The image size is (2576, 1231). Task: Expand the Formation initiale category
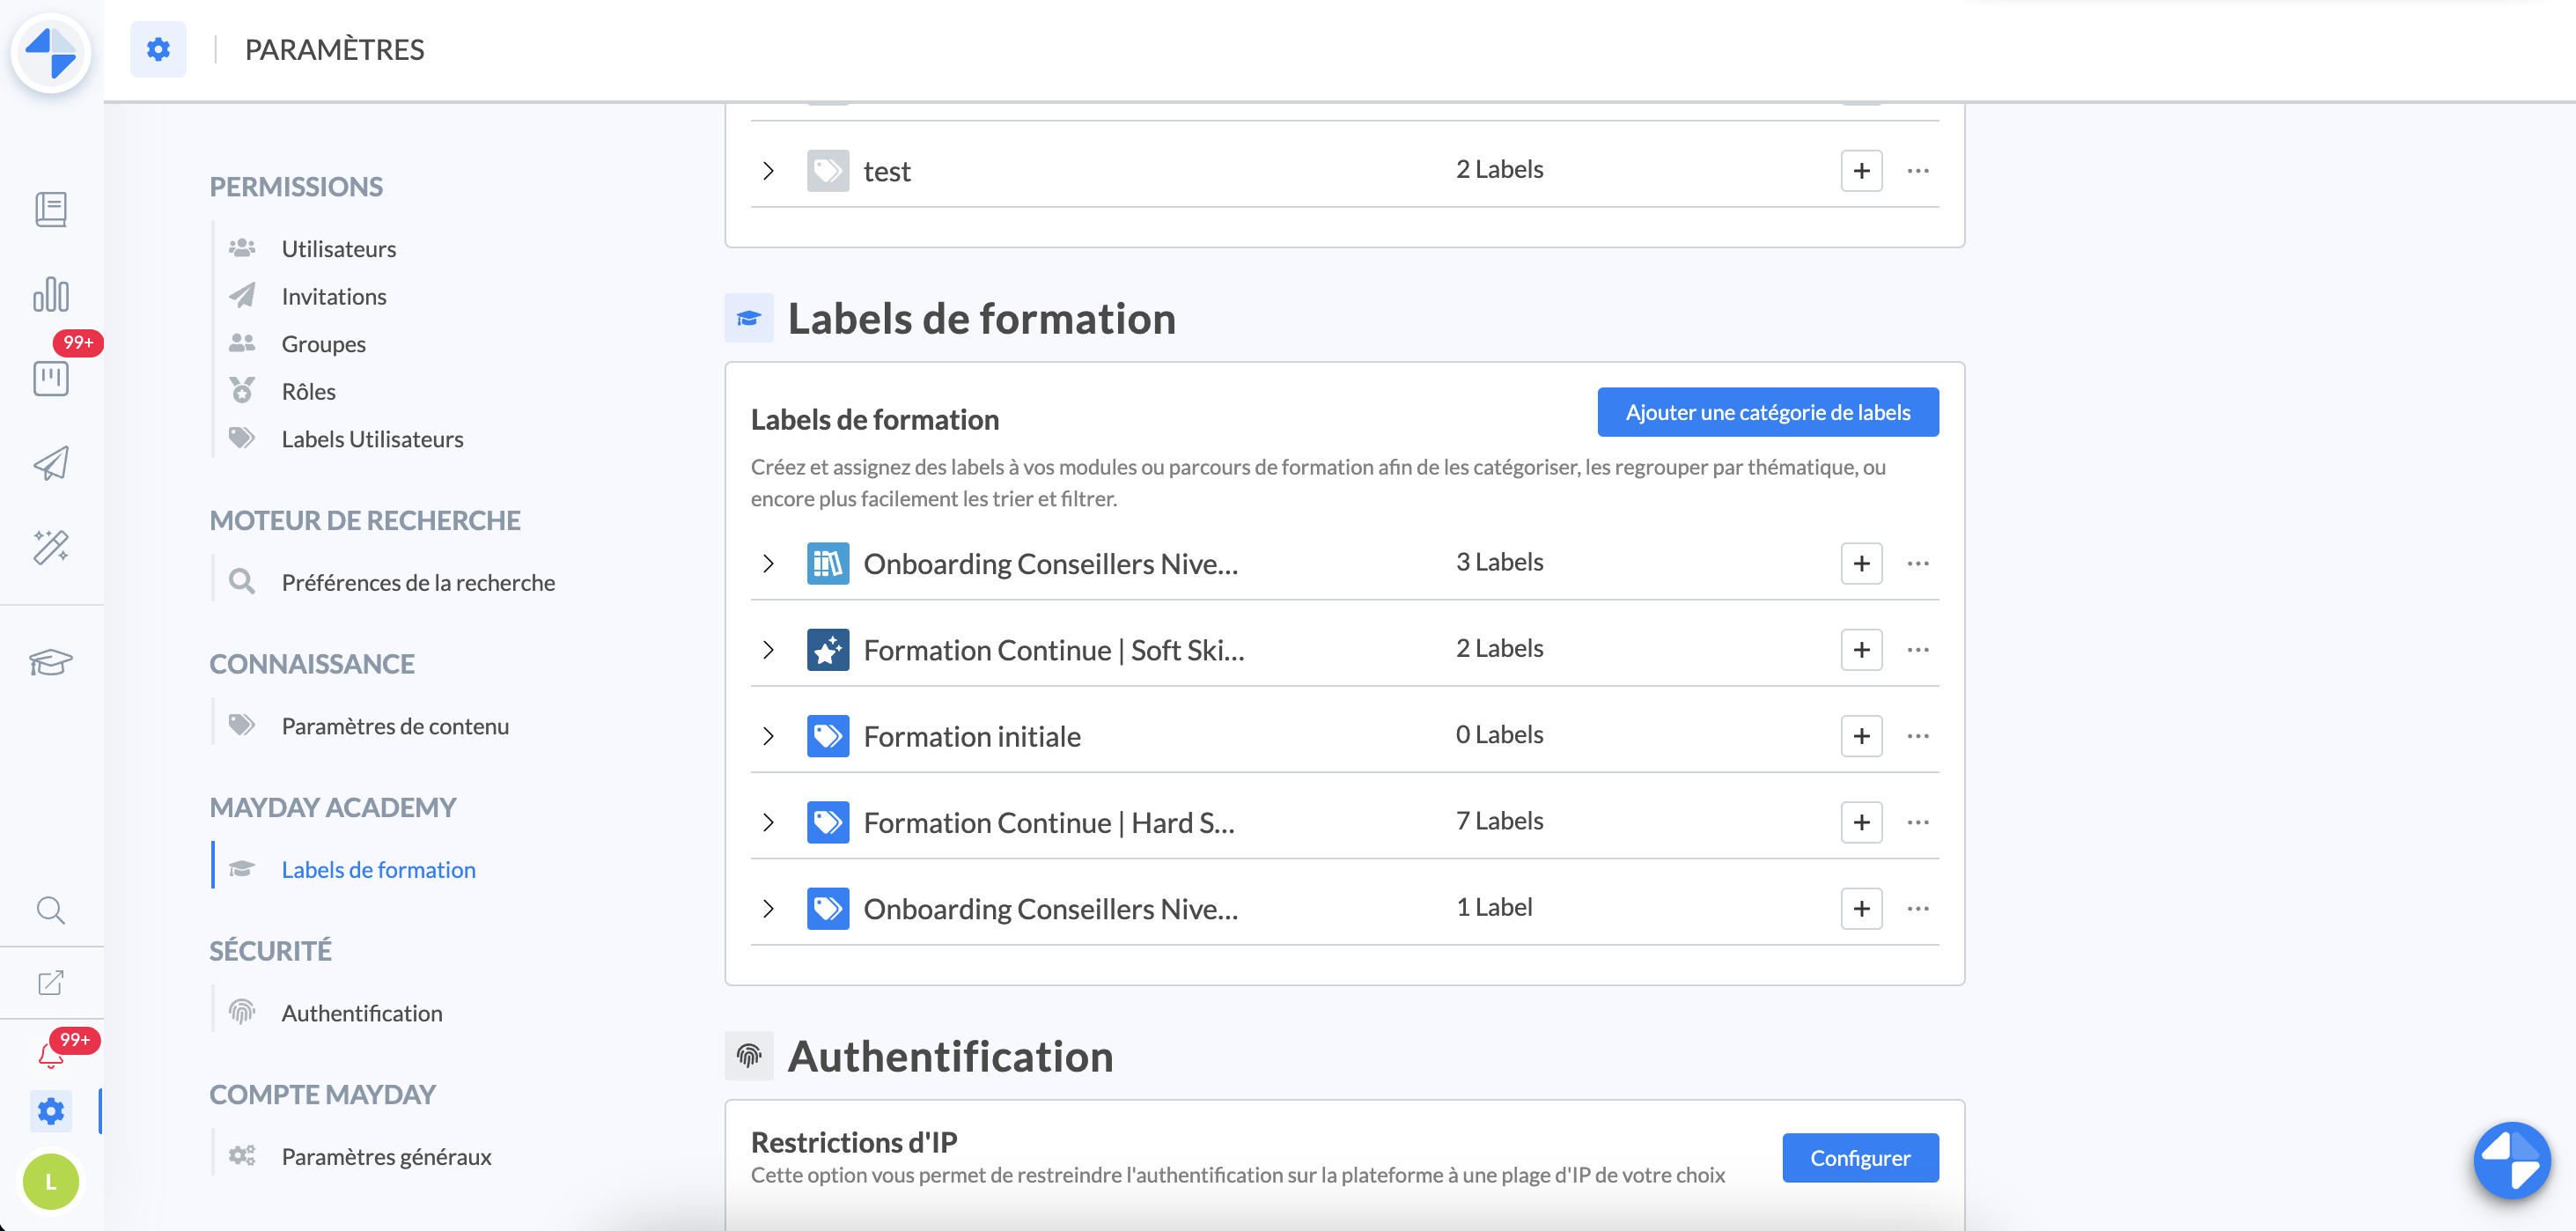(768, 737)
